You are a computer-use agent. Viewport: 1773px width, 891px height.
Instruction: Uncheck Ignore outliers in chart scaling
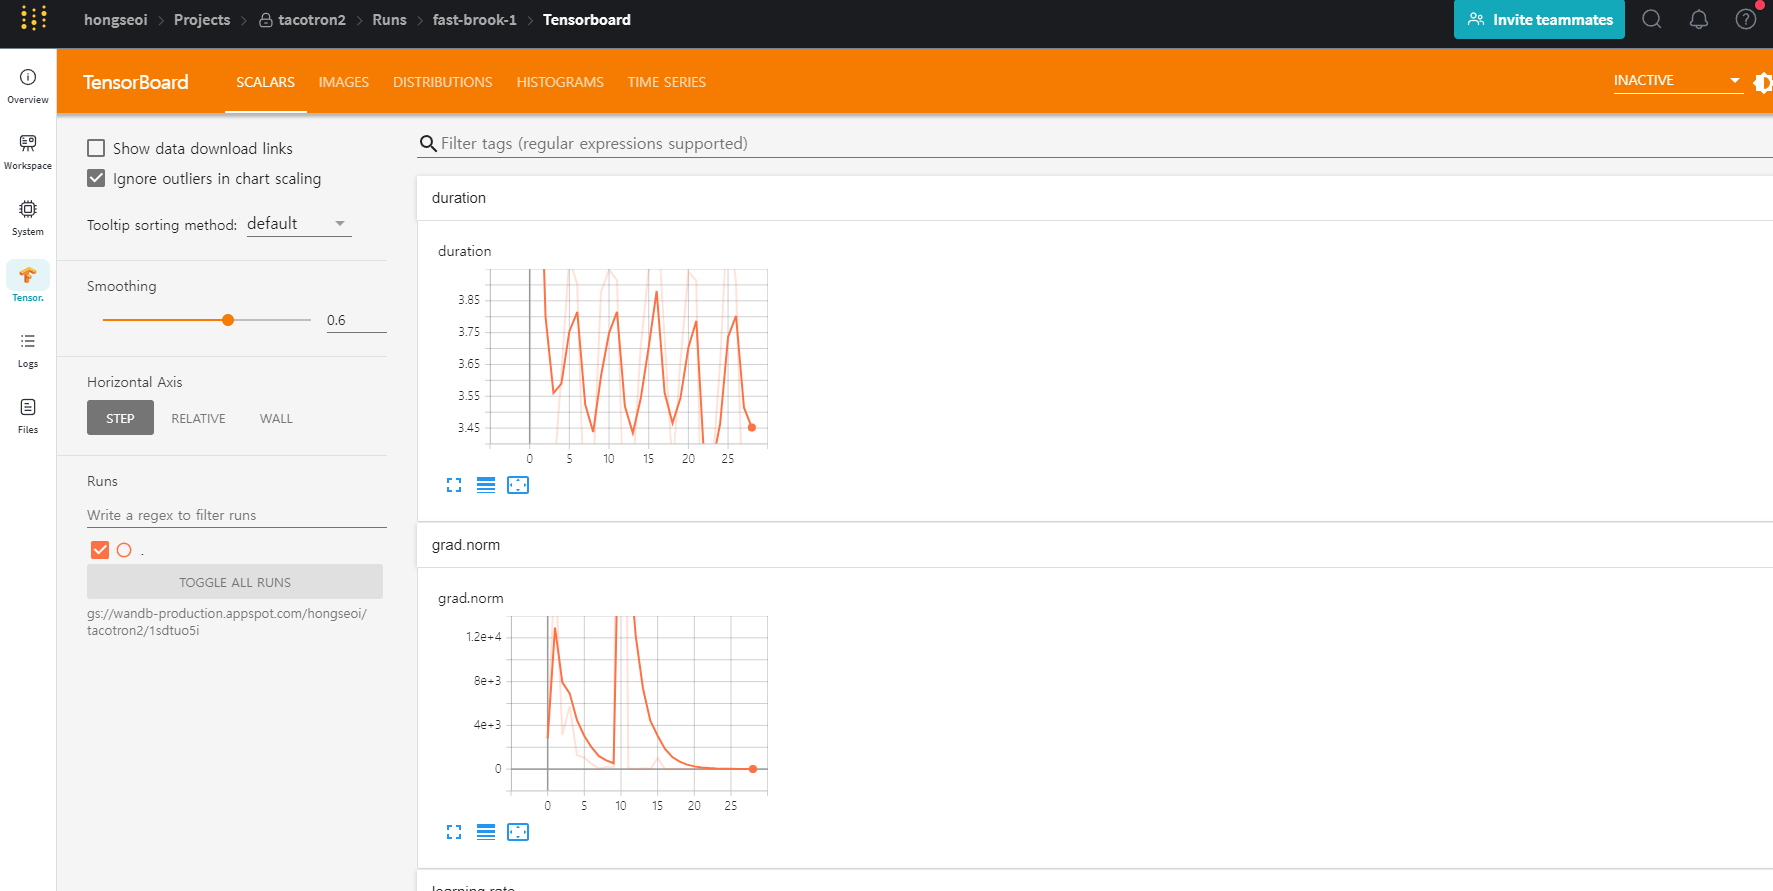[96, 178]
